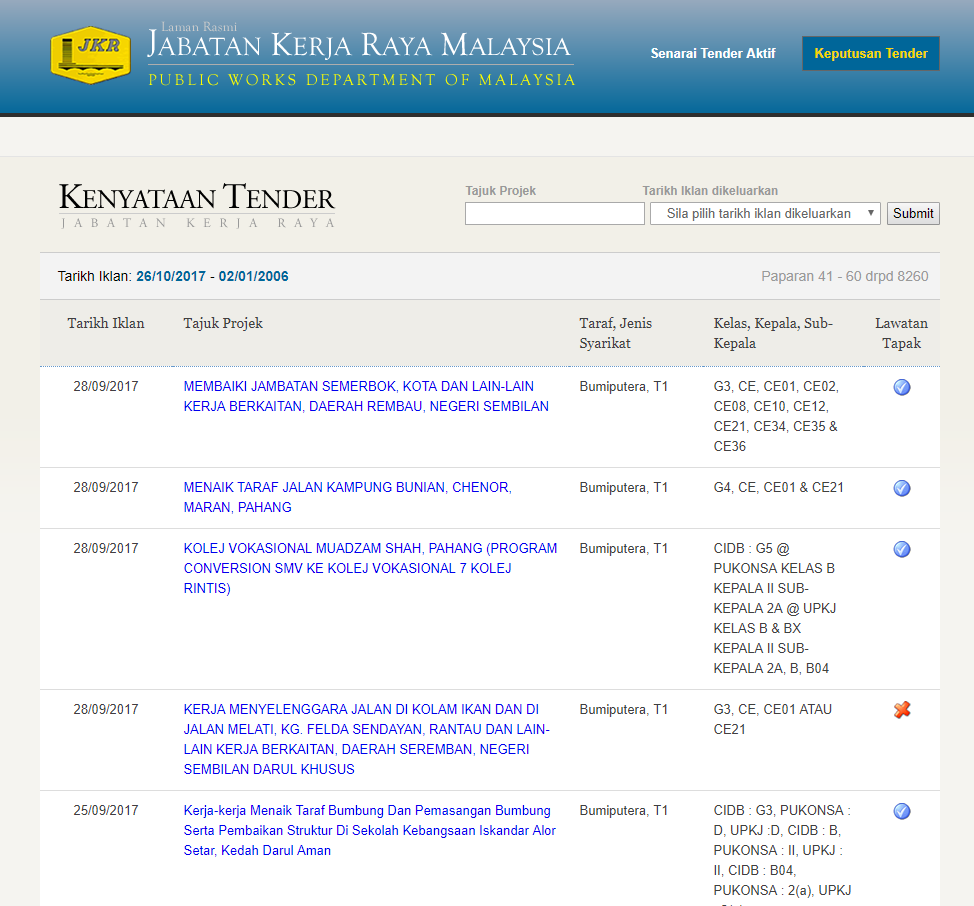Click the Paparan 41 - 60 drpd 8260 text

844,276
